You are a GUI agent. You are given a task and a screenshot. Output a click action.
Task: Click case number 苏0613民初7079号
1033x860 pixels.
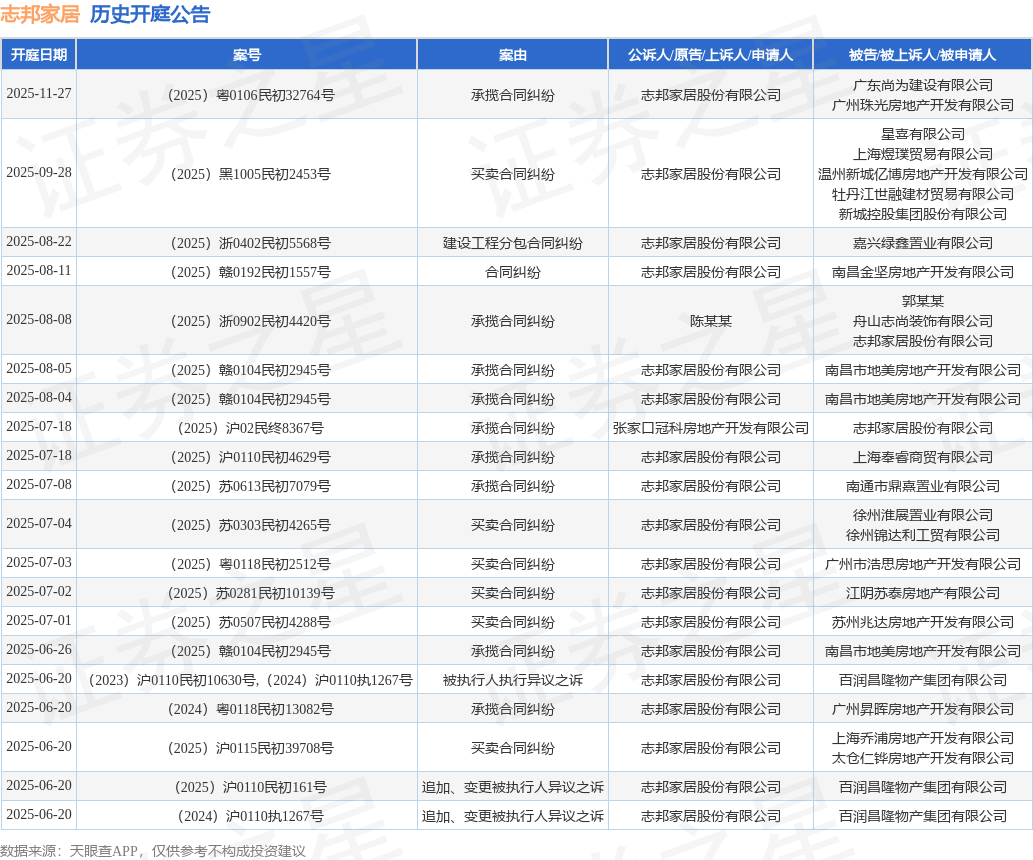250,486
